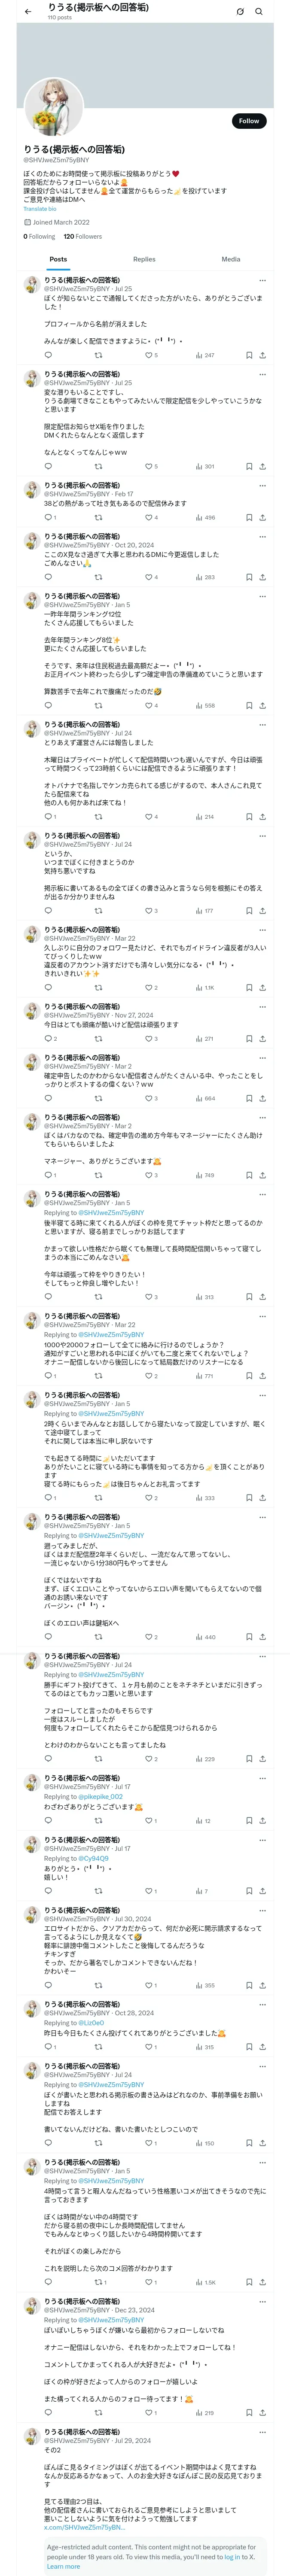This screenshot has height=2576, width=290.
Task: Open the 120 Followers list
Action: pos(83,237)
